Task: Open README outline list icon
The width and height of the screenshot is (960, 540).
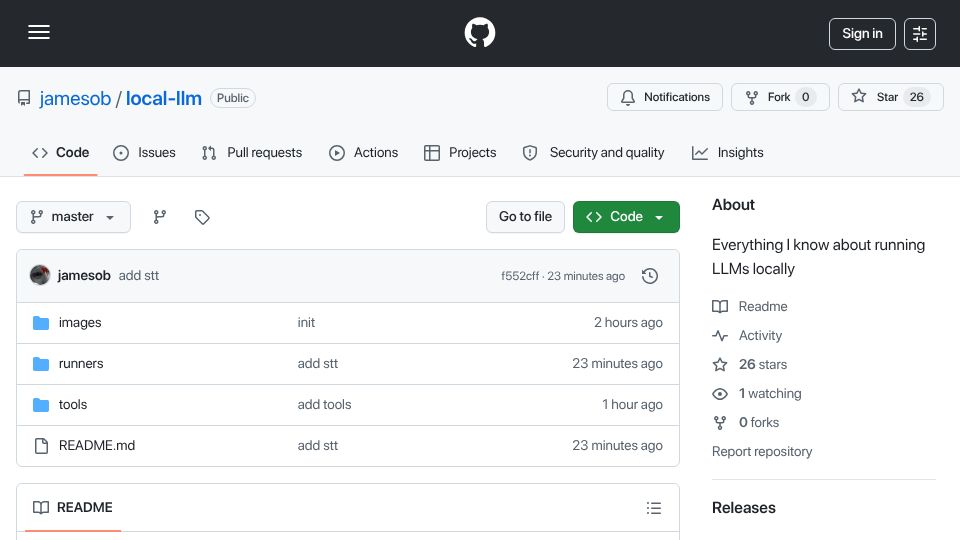Action: [654, 508]
